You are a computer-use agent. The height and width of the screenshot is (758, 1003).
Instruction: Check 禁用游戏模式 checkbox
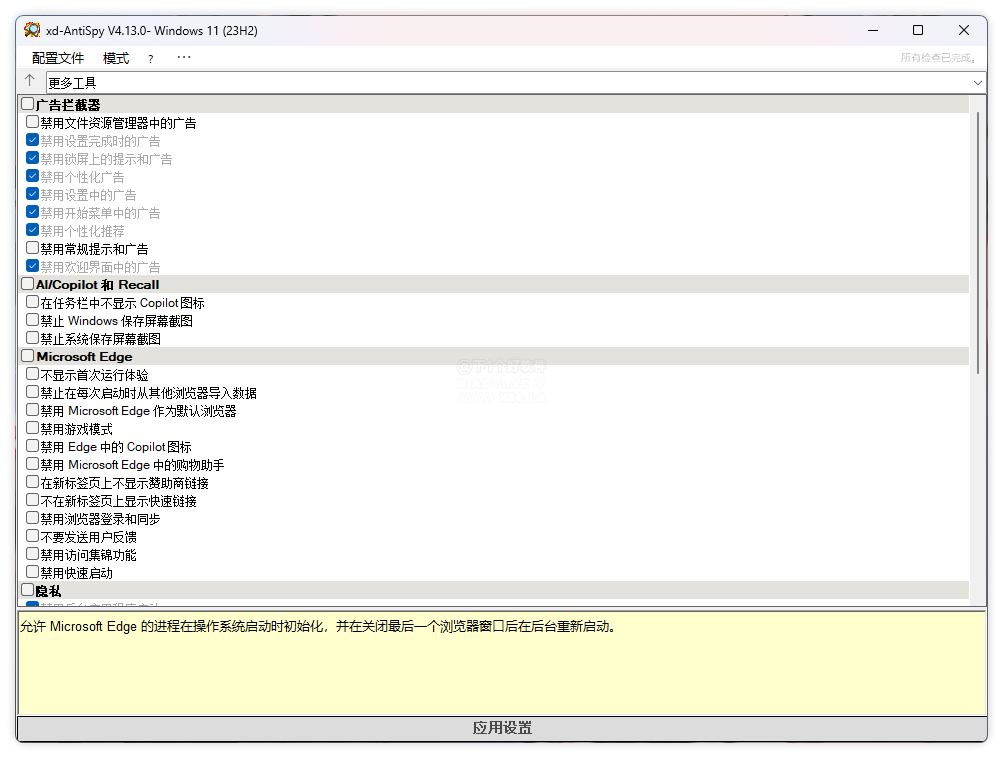tap(33, 427)
